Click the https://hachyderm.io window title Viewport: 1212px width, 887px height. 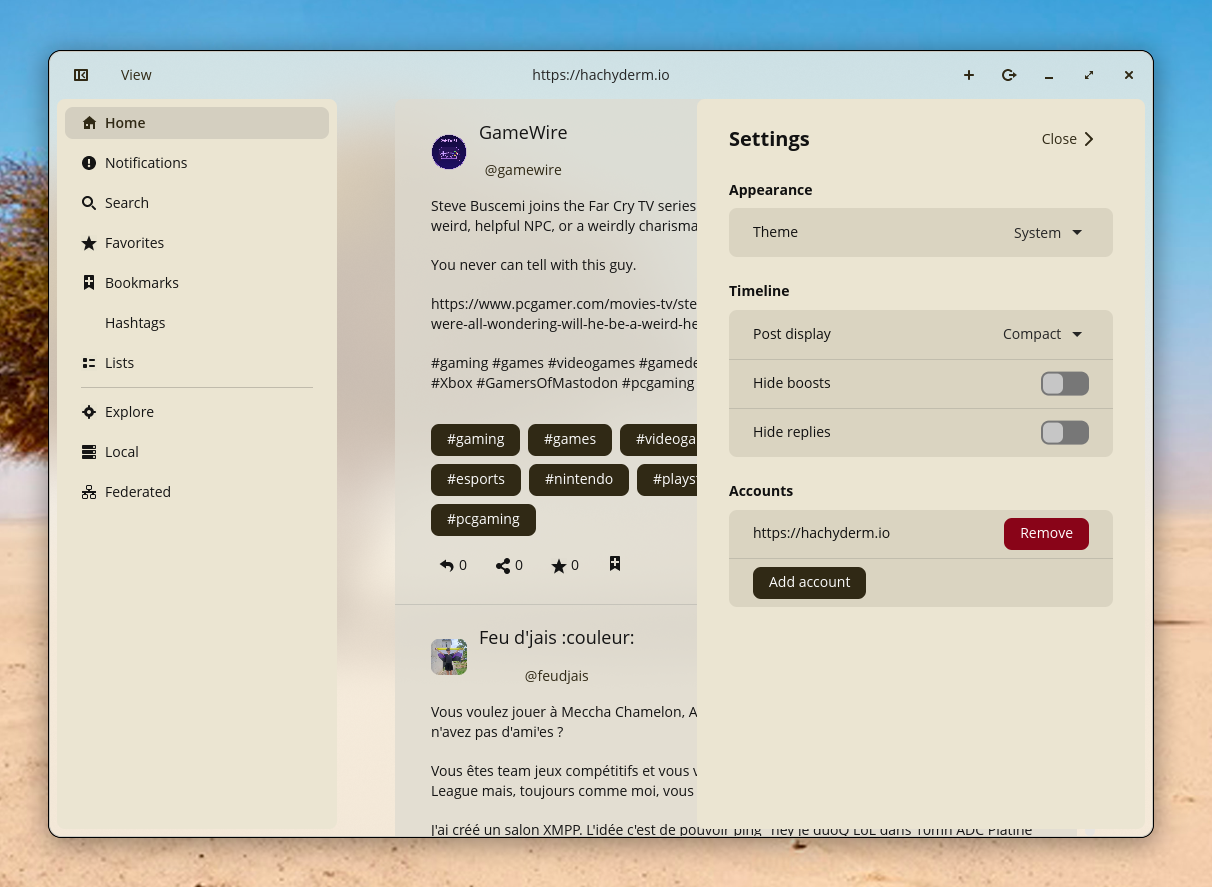(x=601, y=75)
